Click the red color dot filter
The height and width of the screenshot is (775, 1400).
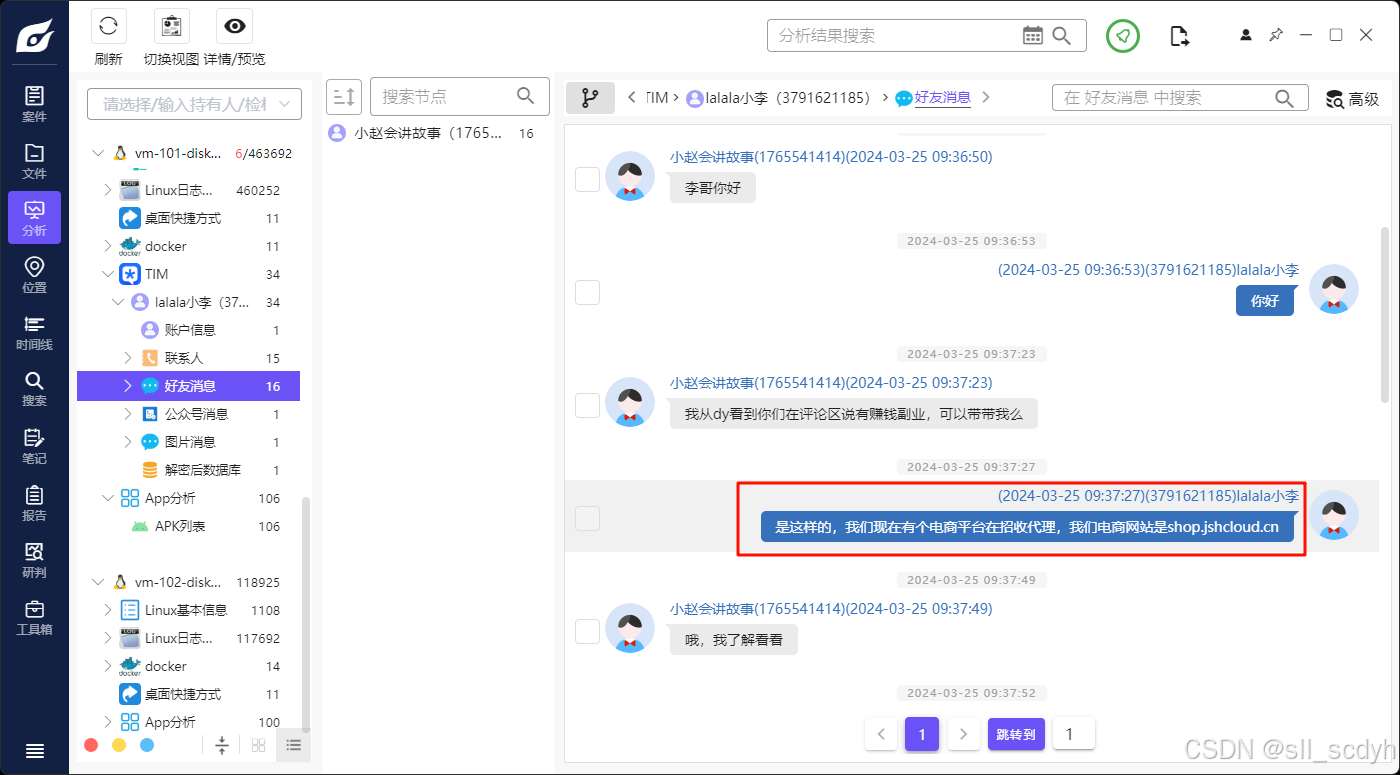click(91, 745)
